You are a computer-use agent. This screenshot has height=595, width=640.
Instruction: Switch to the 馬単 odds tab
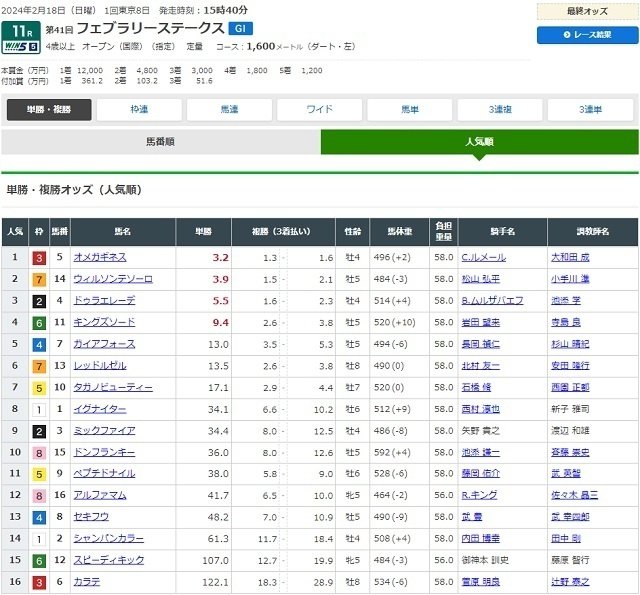[410, 109]
